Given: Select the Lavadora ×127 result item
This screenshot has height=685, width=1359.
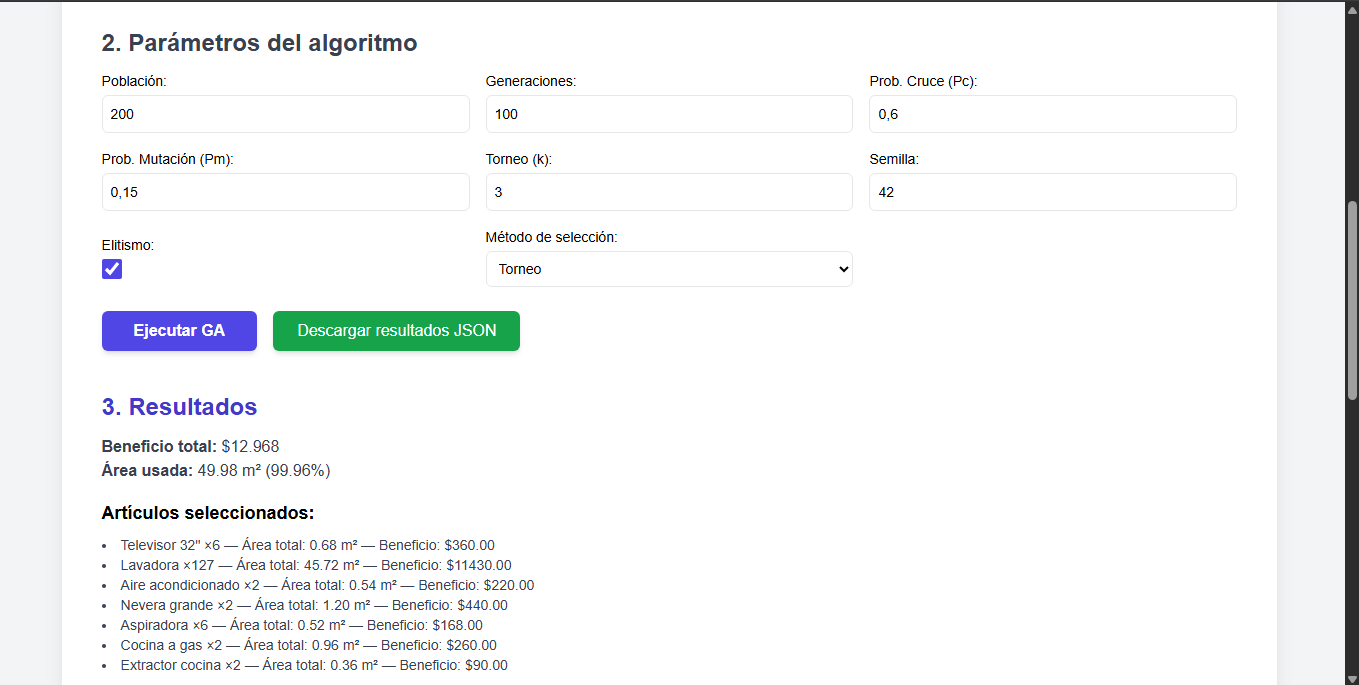Looking at the screenshot, I should pyautogui.click(x=314, y=565).
